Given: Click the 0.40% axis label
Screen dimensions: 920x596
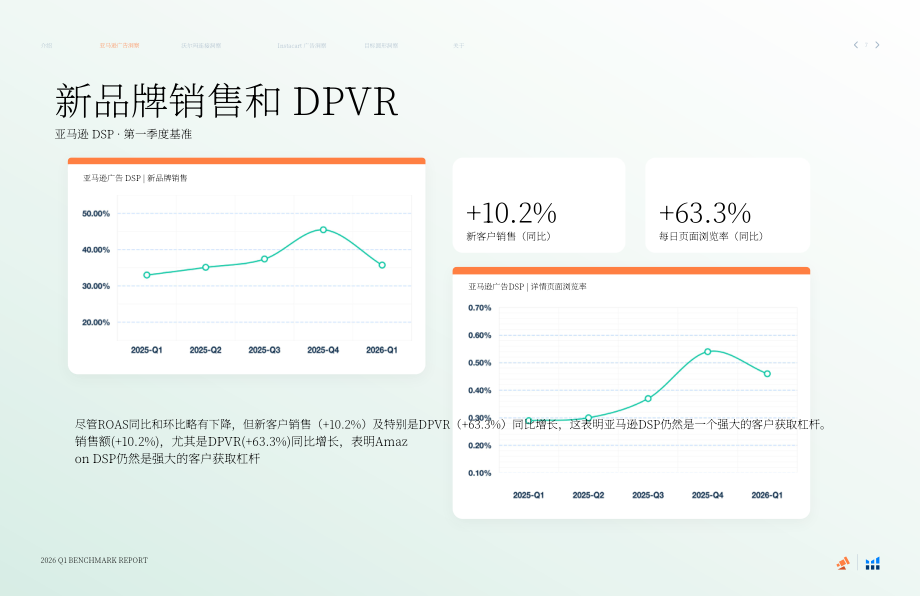Looking at the screenshot, I should pos(480,390).
